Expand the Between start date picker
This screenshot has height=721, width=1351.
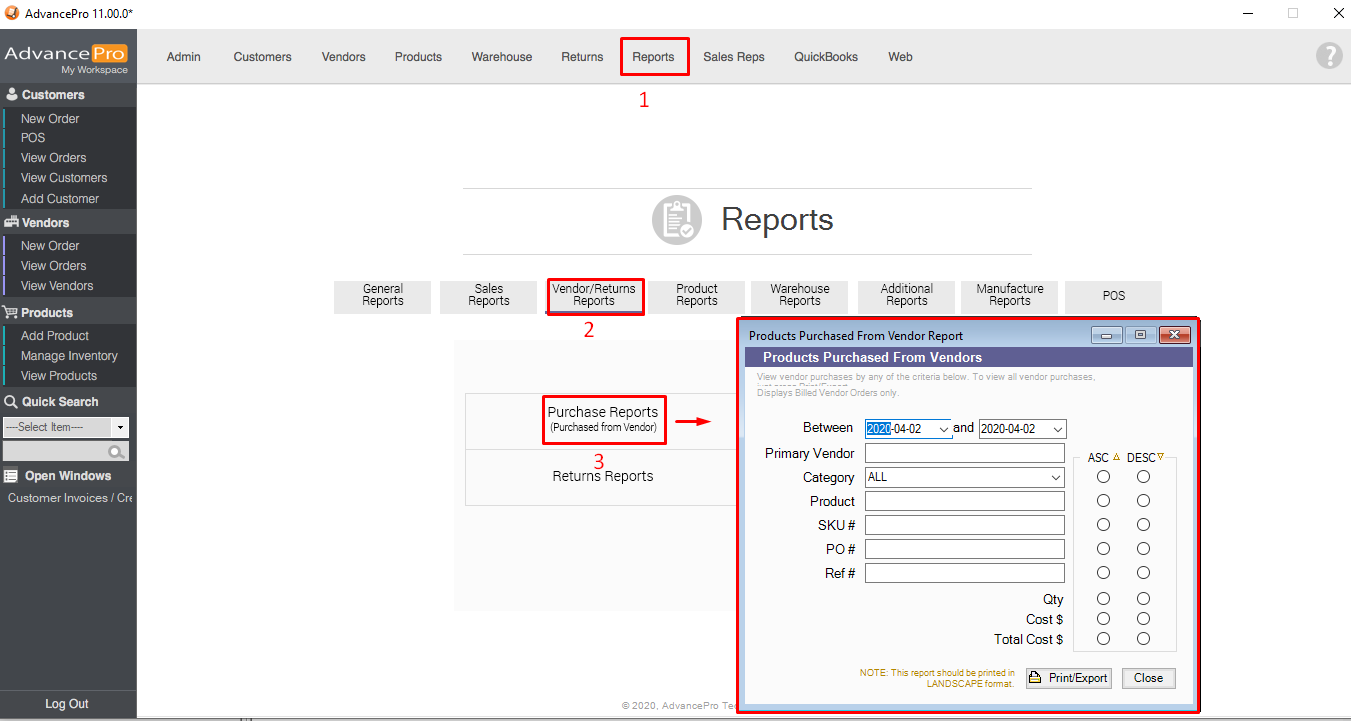click(x=943, y=429)
